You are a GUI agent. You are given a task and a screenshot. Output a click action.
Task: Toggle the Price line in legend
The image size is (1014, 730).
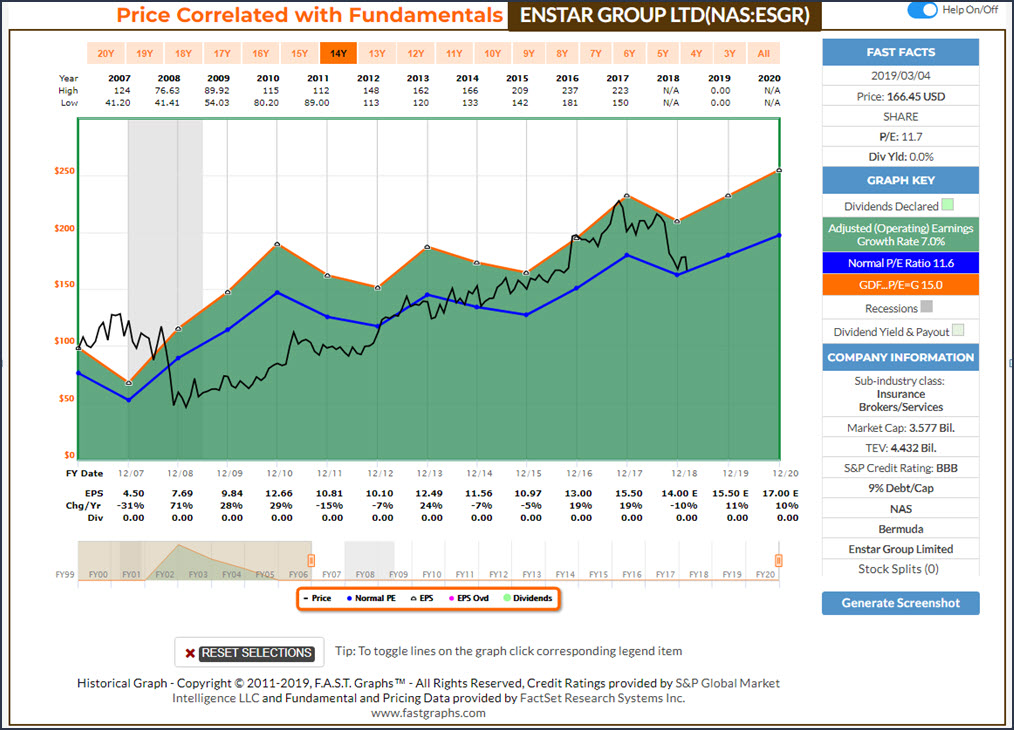pos(317,598)
